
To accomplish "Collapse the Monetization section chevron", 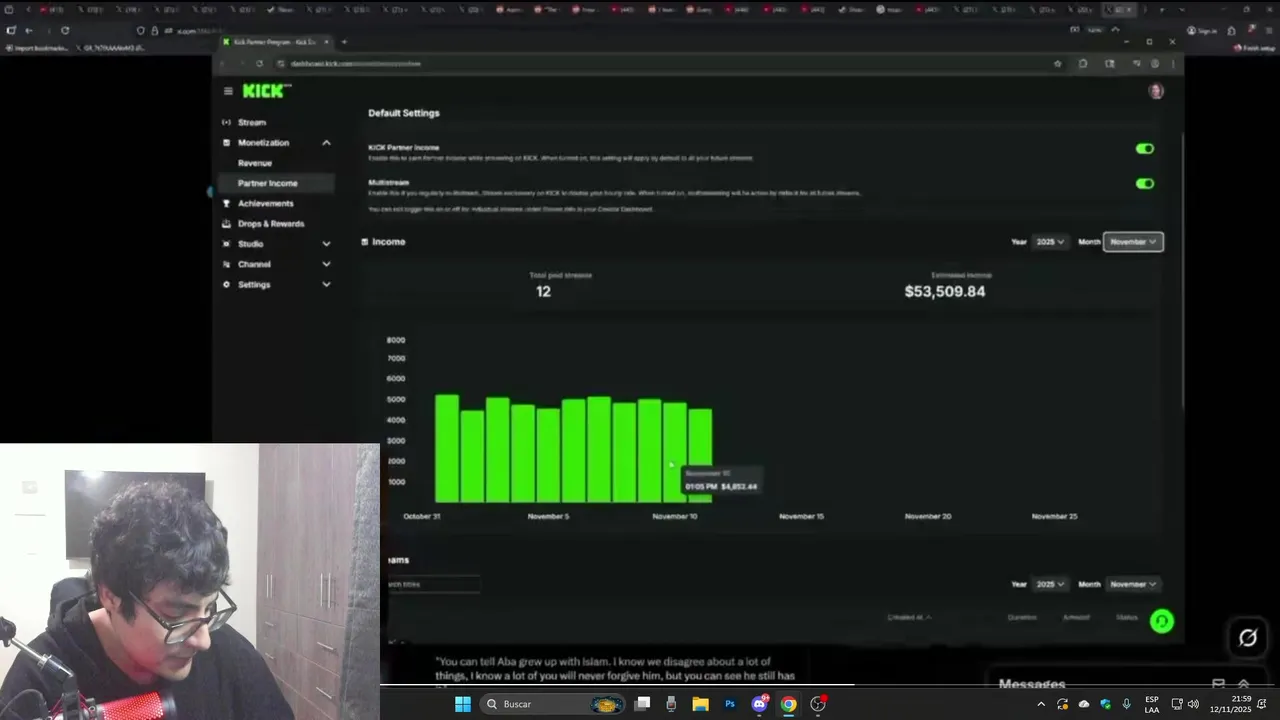I will [326, 143].
